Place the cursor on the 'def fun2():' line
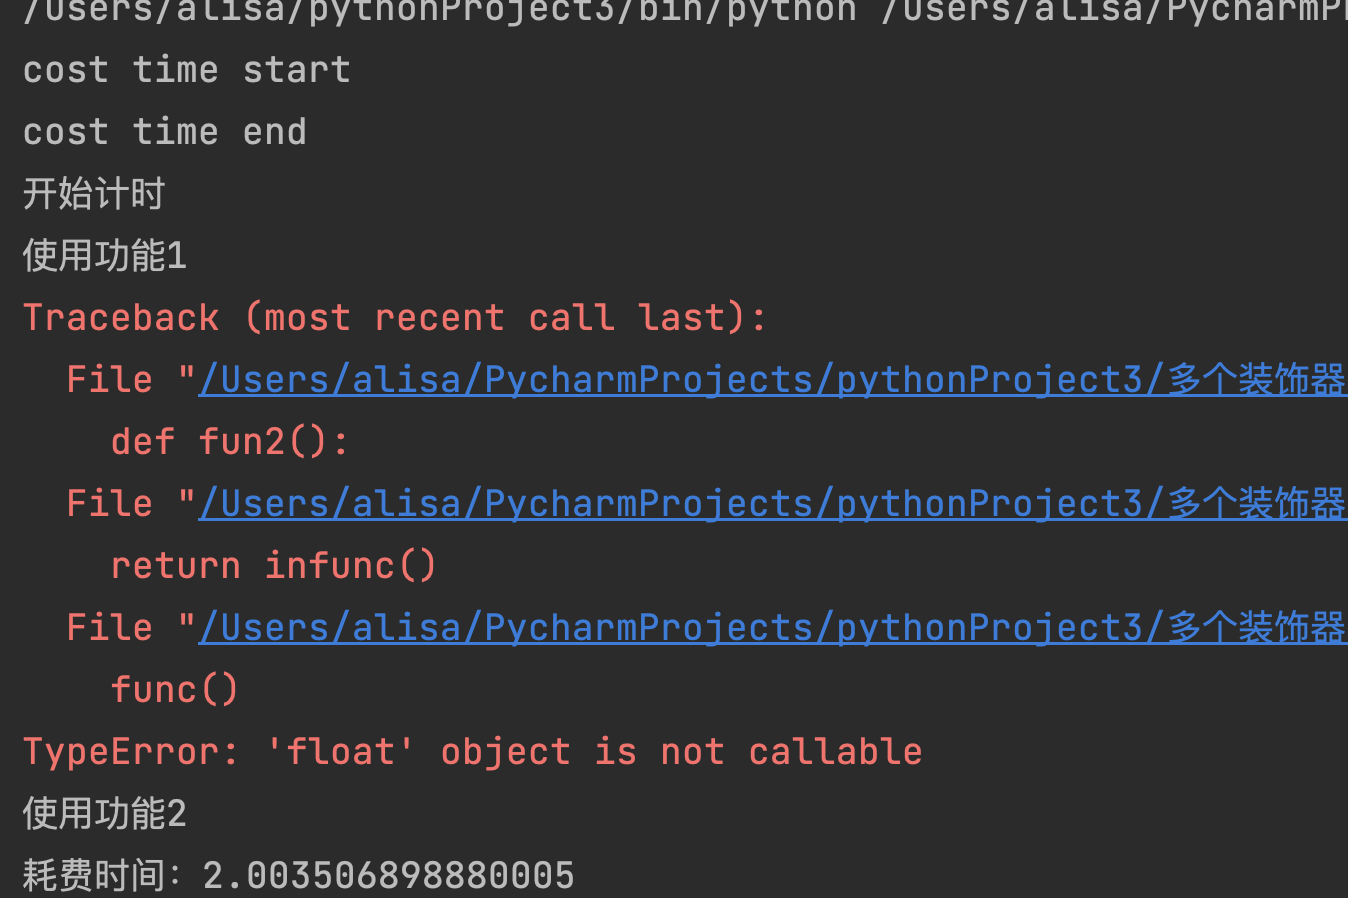Screen dimensions: 1348x898 (231, 442)
